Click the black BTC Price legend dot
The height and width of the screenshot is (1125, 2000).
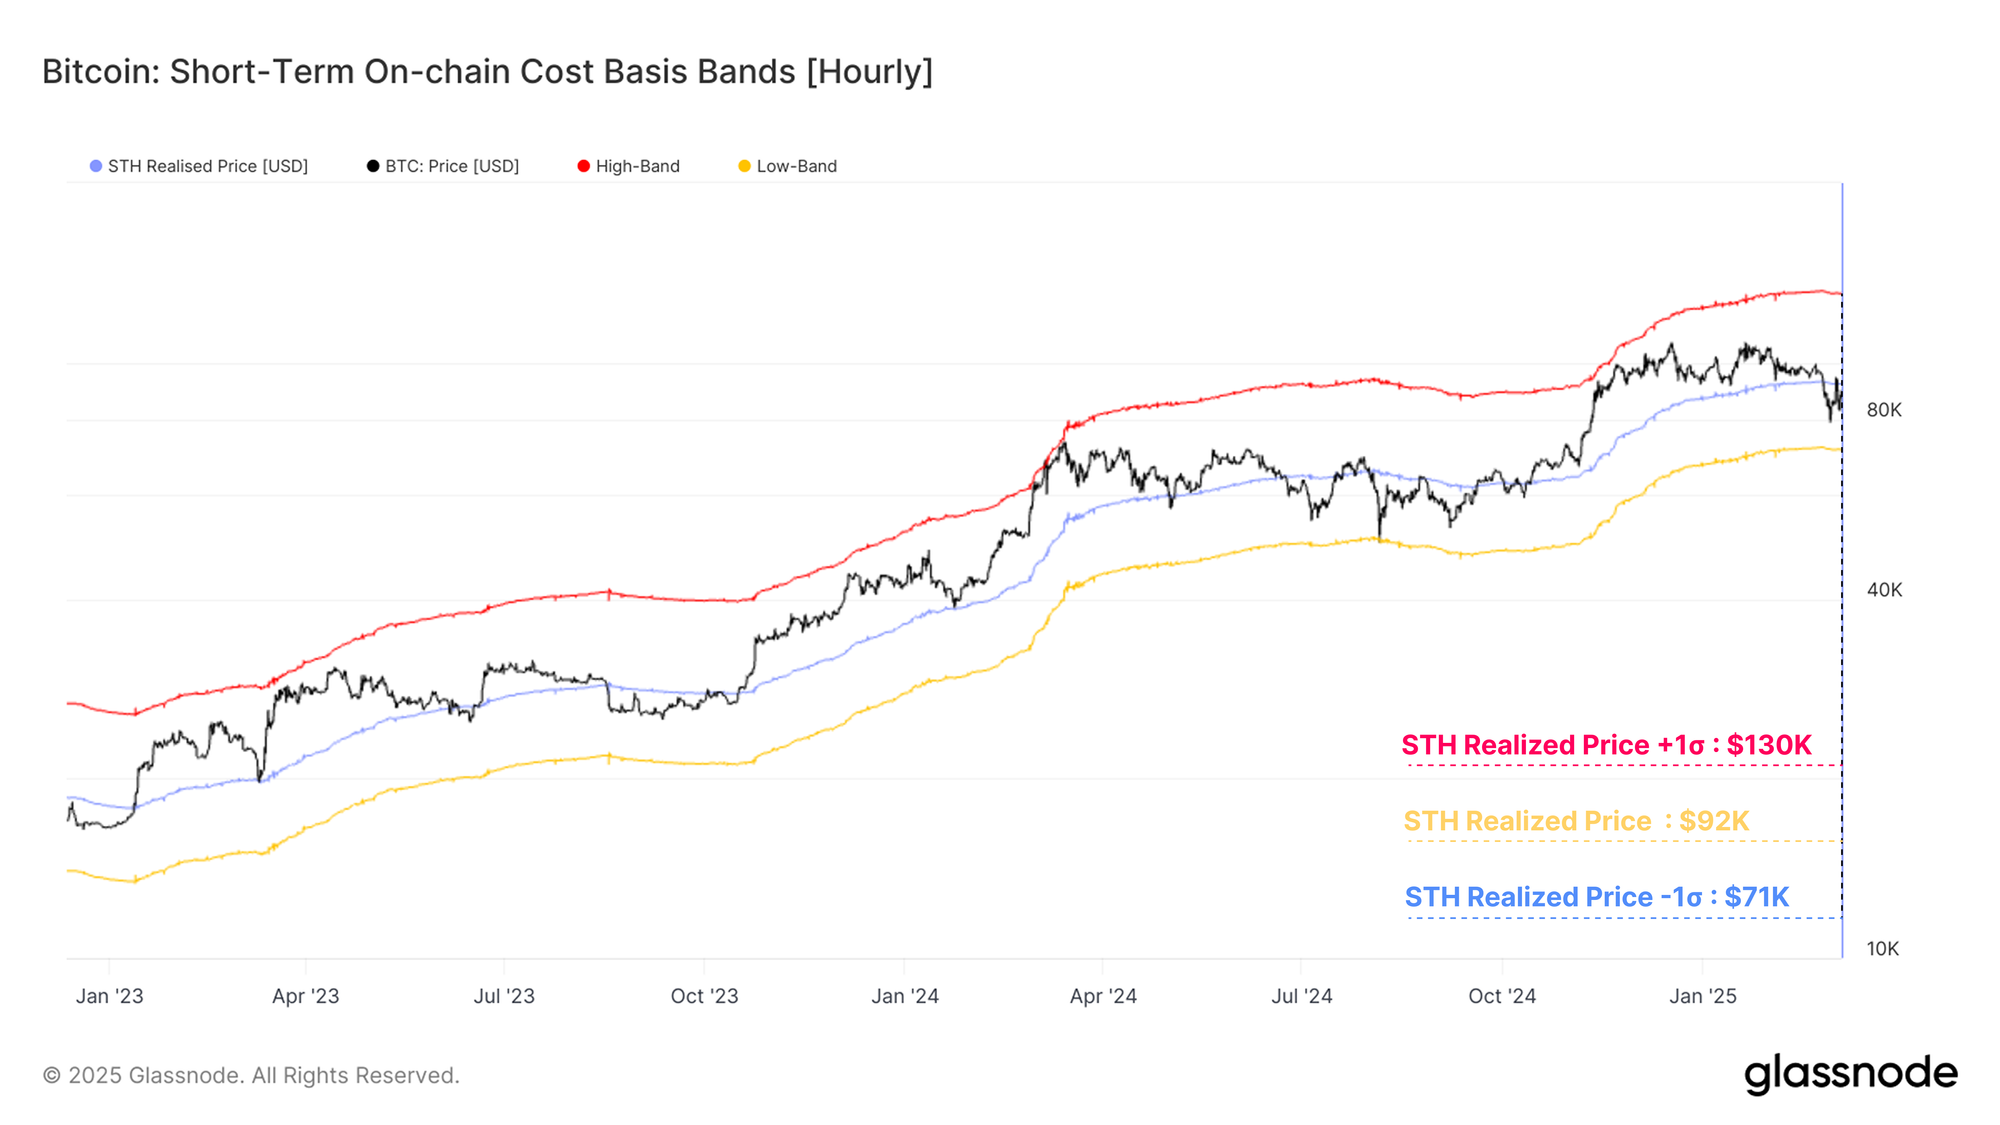[x=373, y=166]
